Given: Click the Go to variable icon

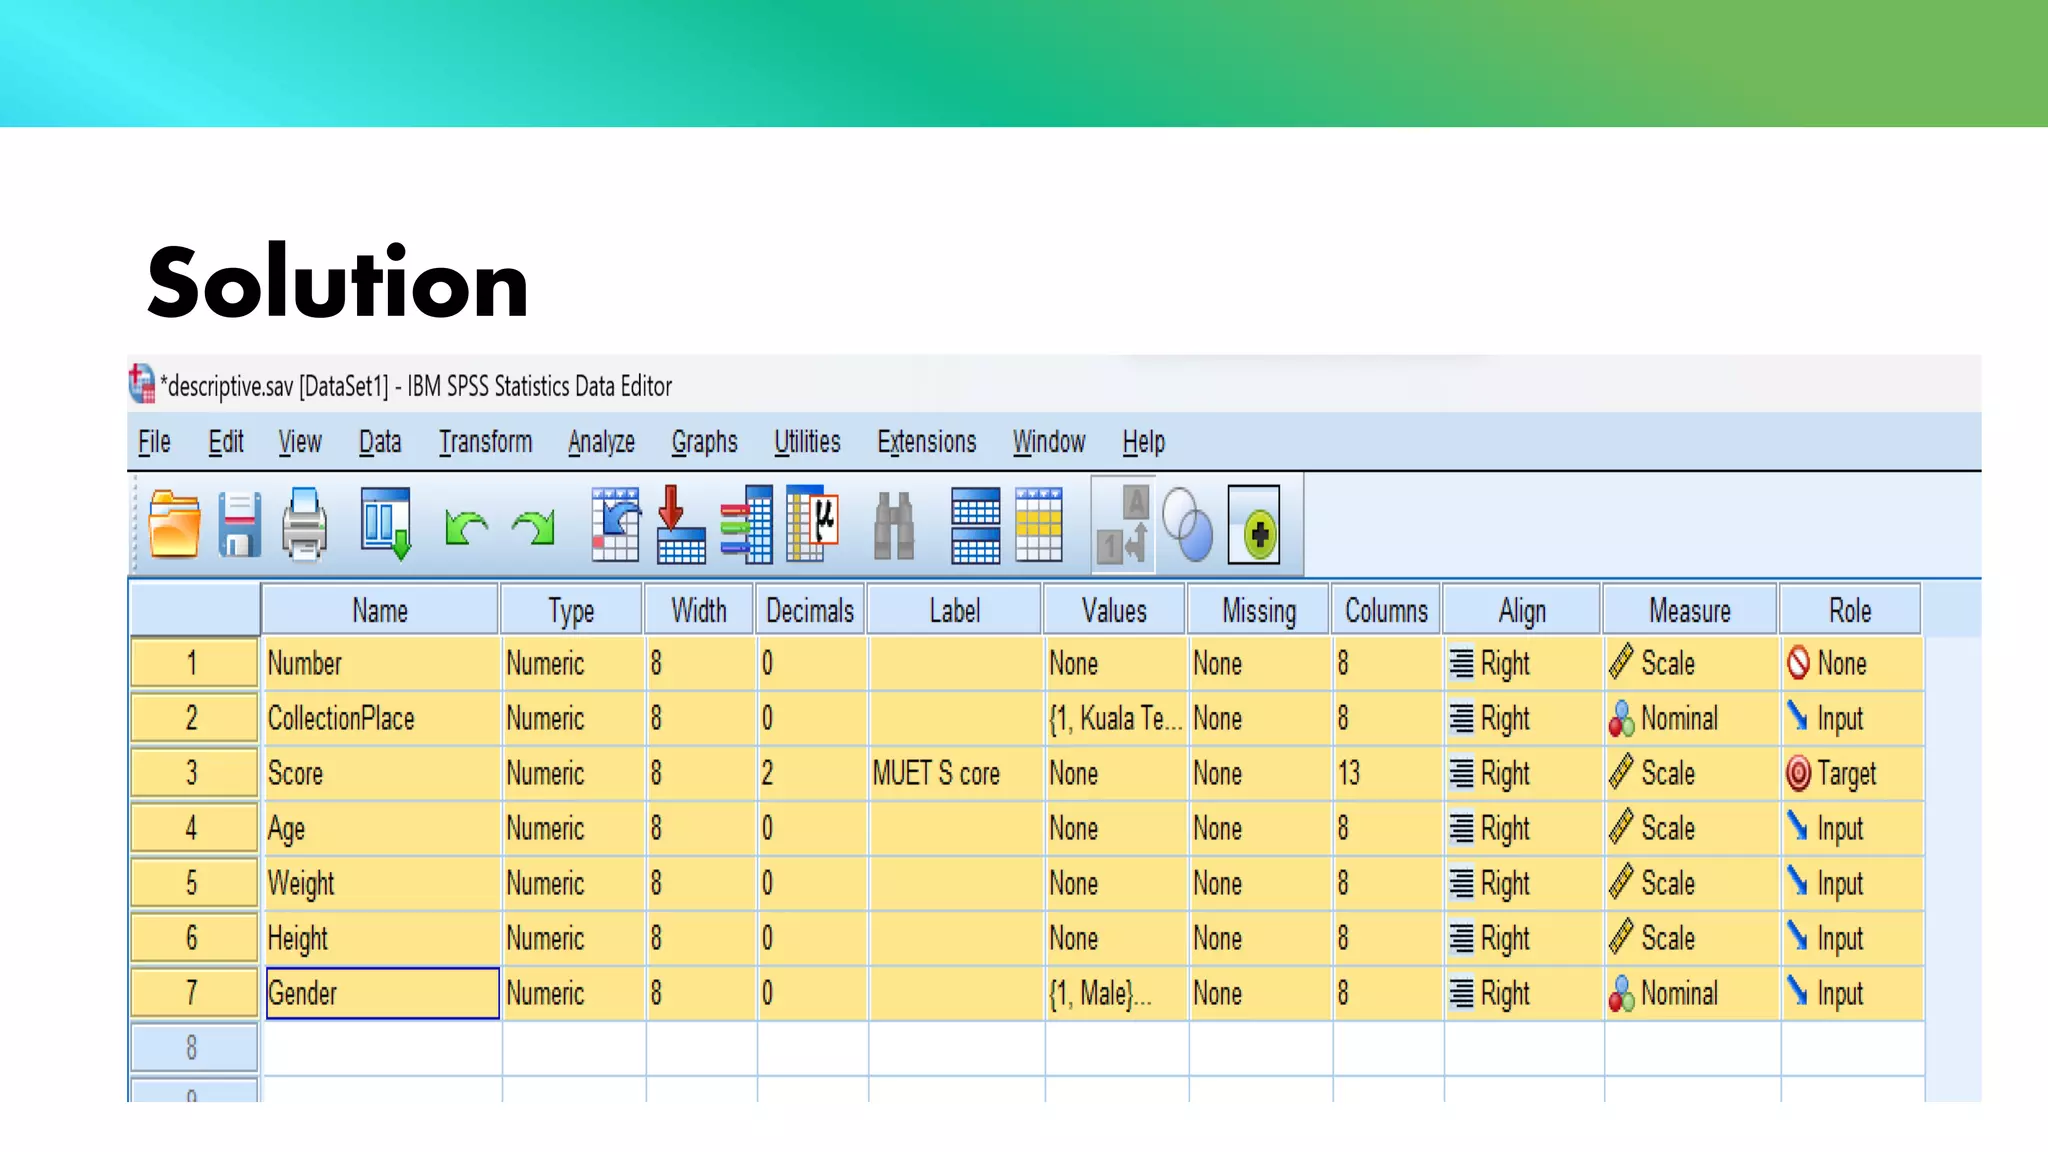Looking at the screenshot, I should (680, 524).
